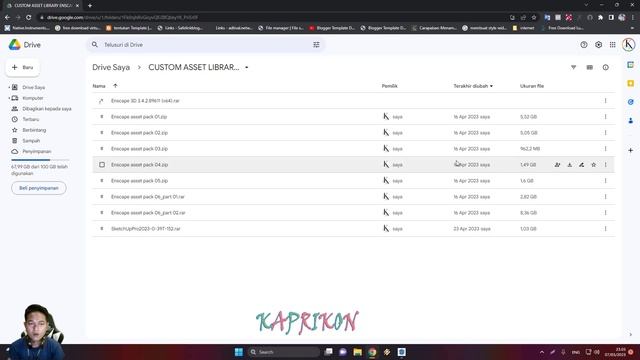The image size is (640, 360).
Task: Open the Google account avatar
Action: [x=629, y=44]
